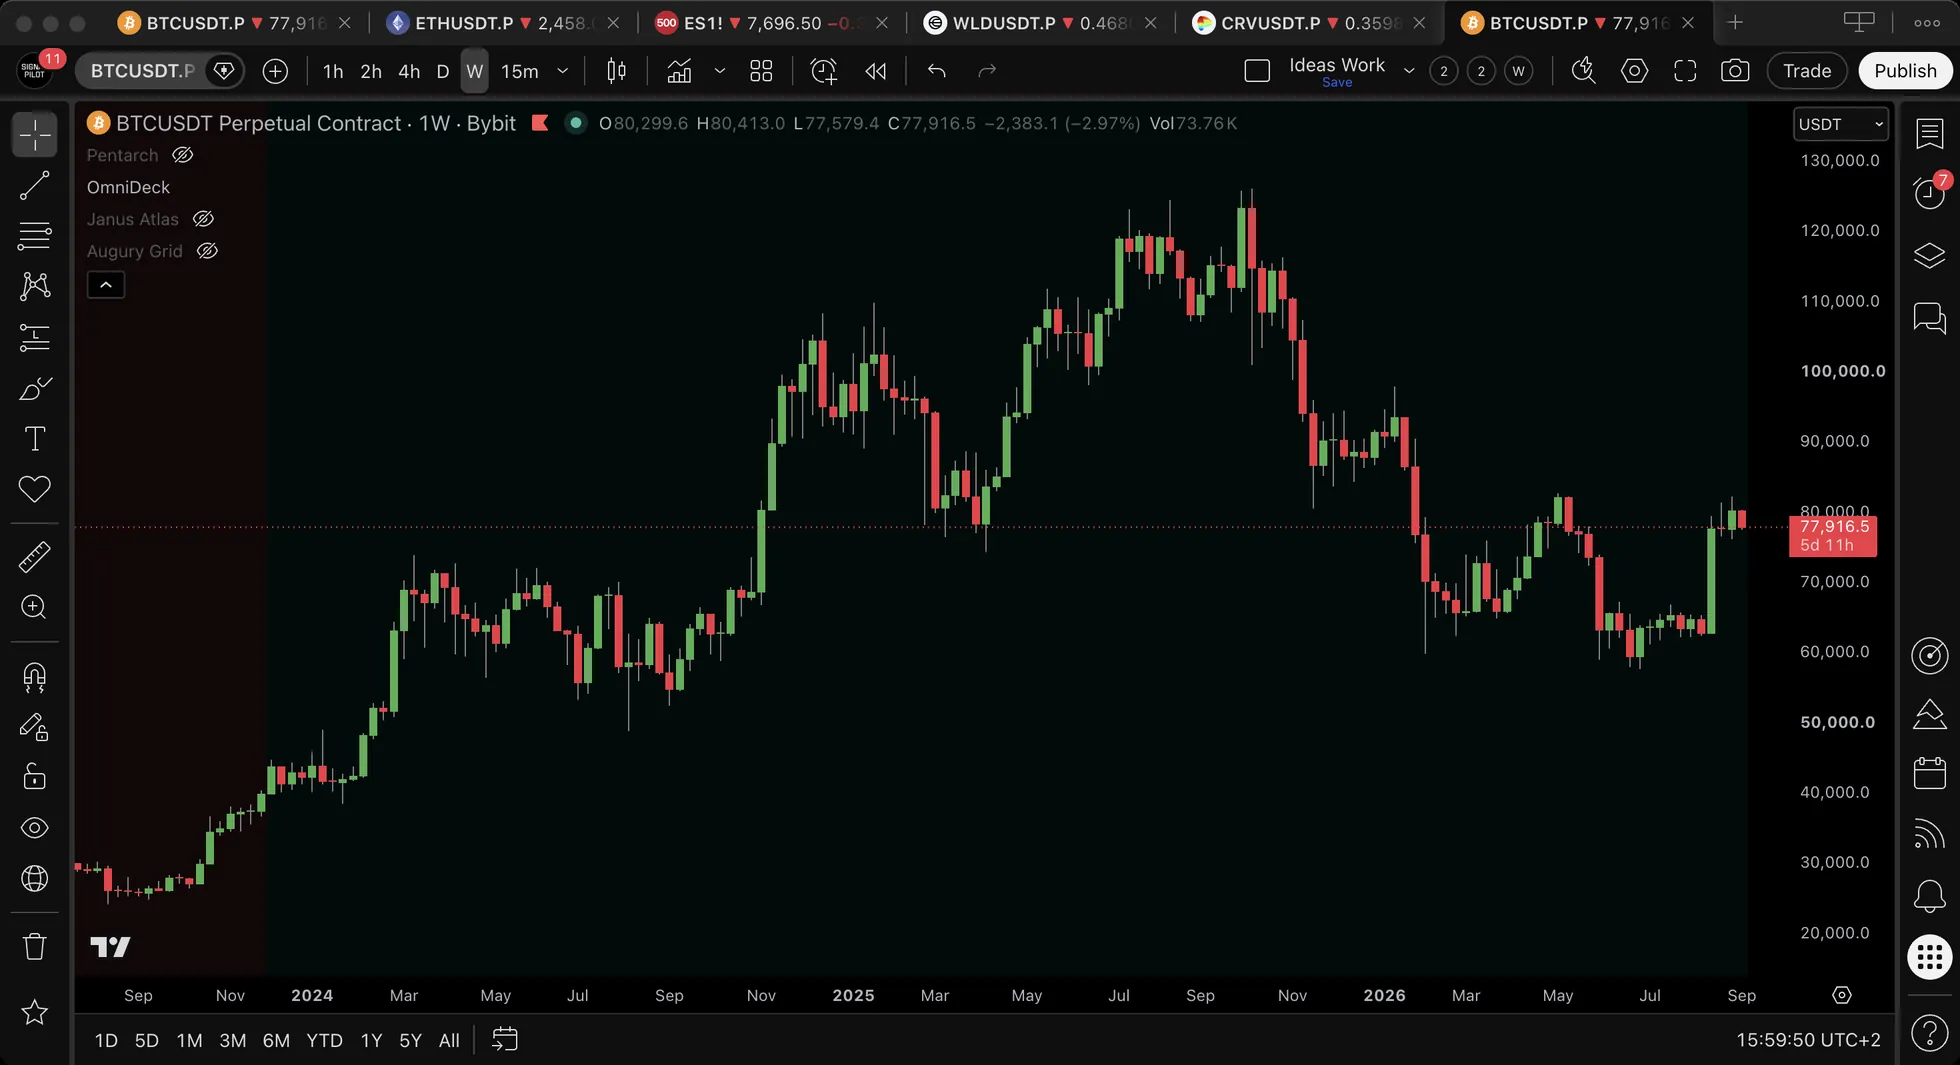This screenshot has width=1960, height=1065.
Task: Select the trend line drawing tool
Action: [34, 185]
